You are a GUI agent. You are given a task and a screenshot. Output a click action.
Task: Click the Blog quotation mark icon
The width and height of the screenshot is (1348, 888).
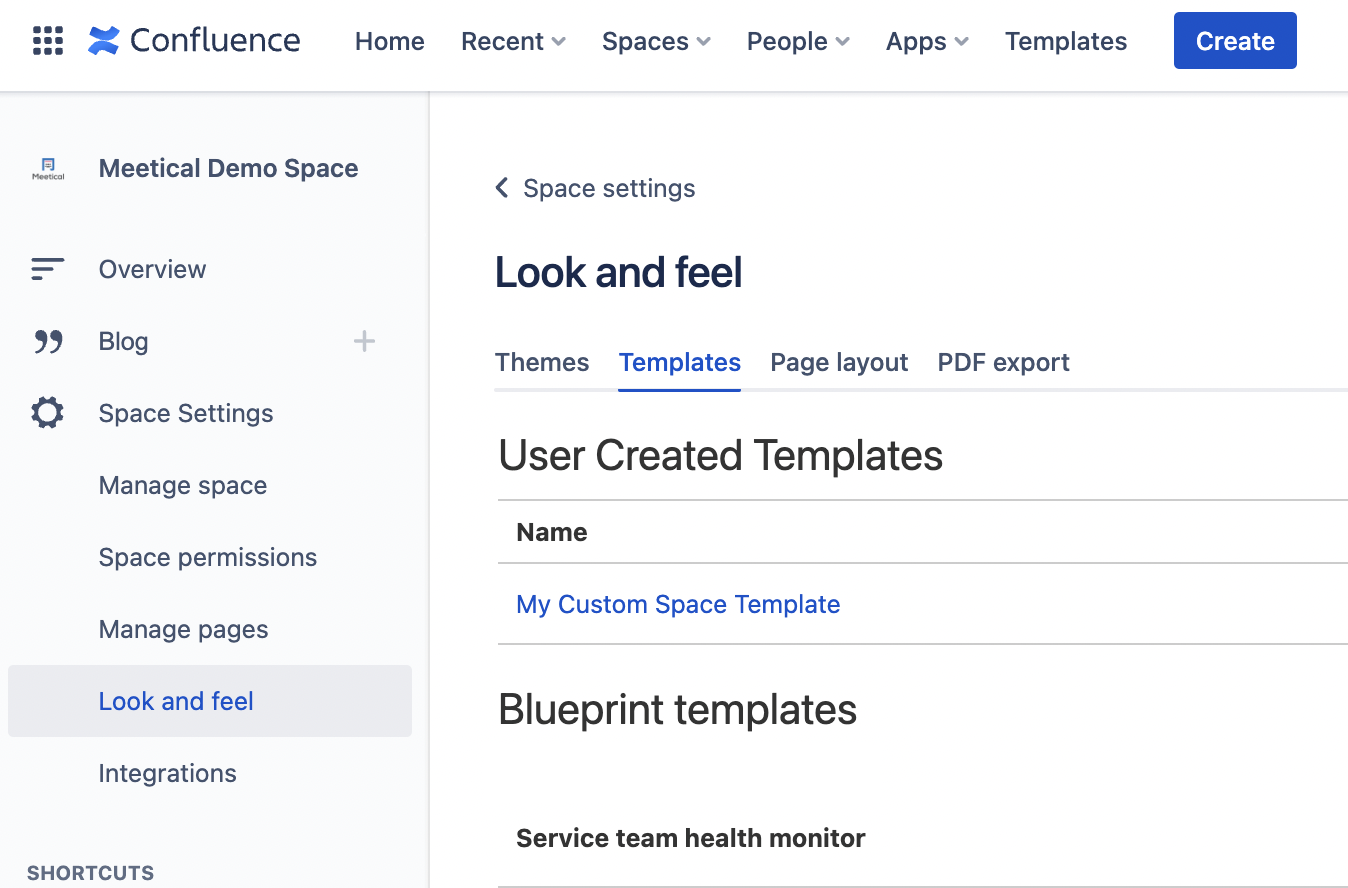point(48,342)
